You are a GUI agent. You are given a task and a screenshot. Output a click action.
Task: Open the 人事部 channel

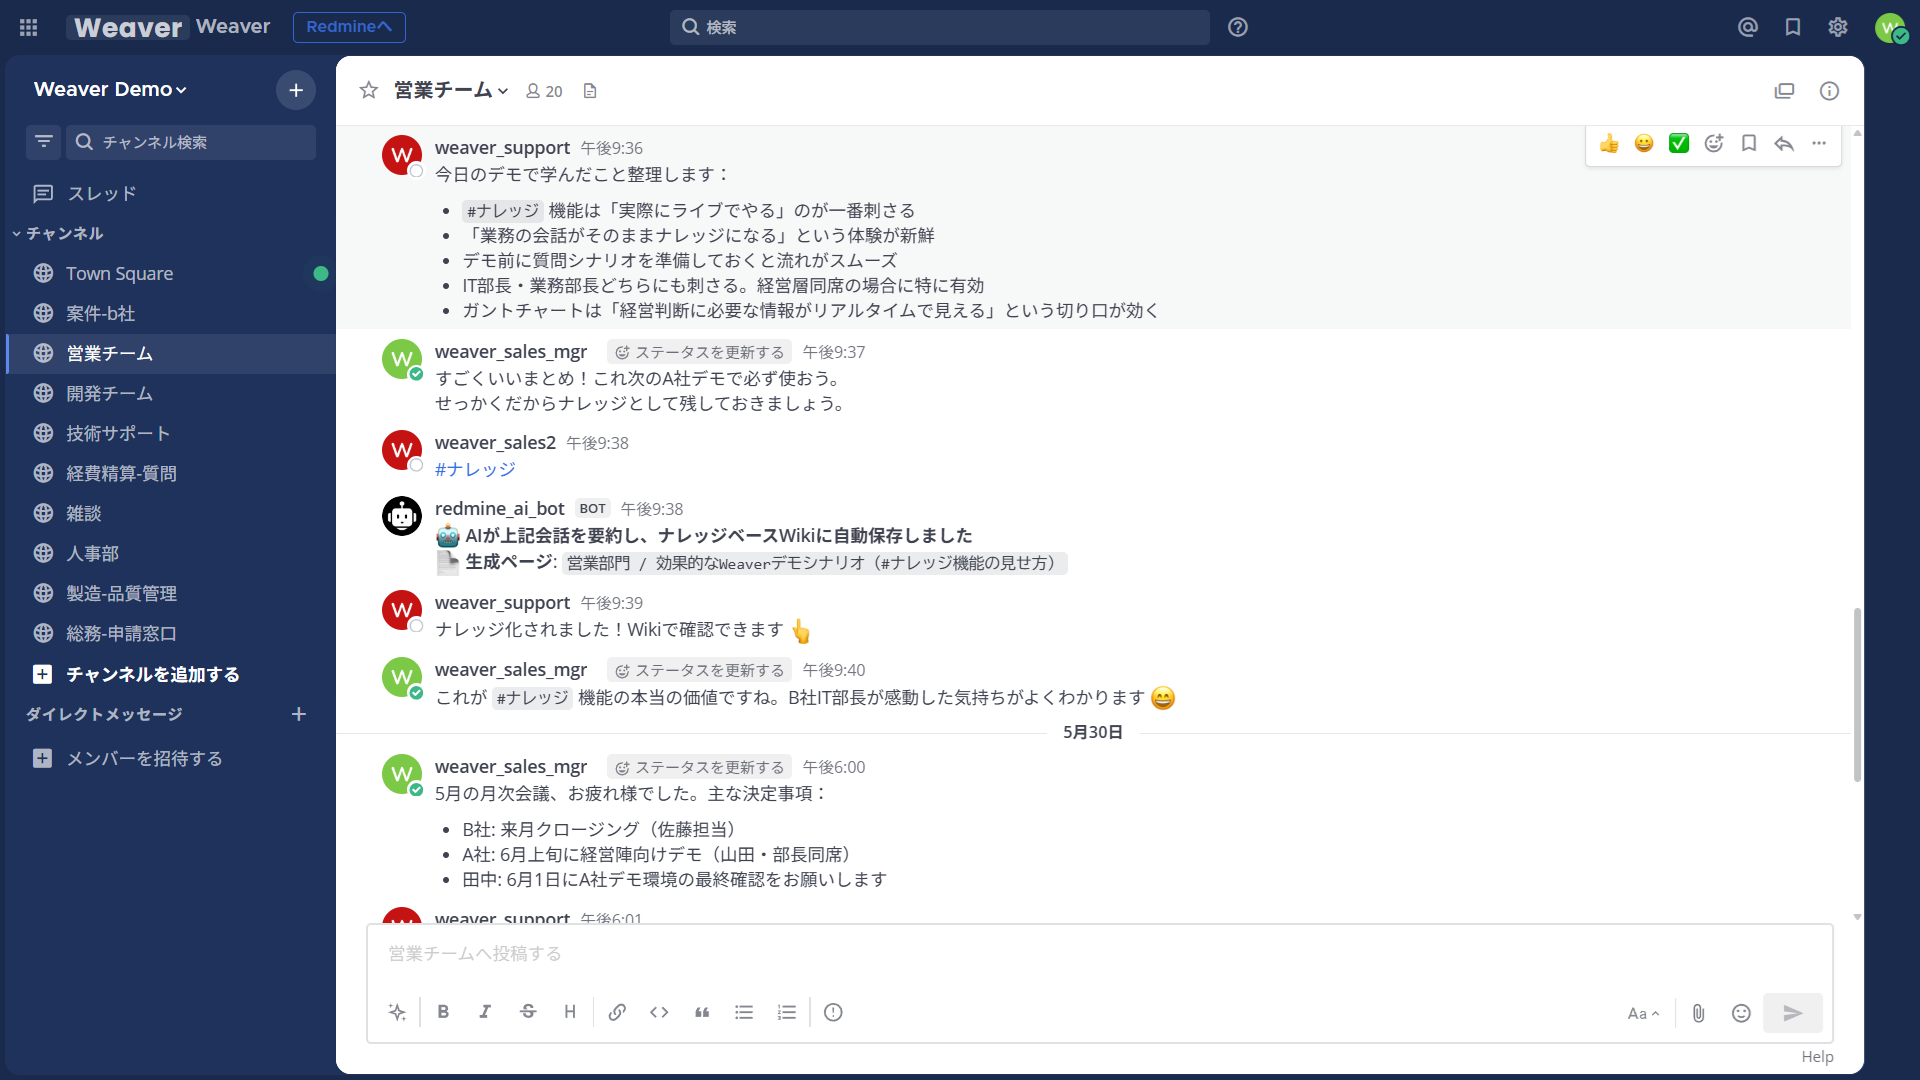tap(170, 553)
